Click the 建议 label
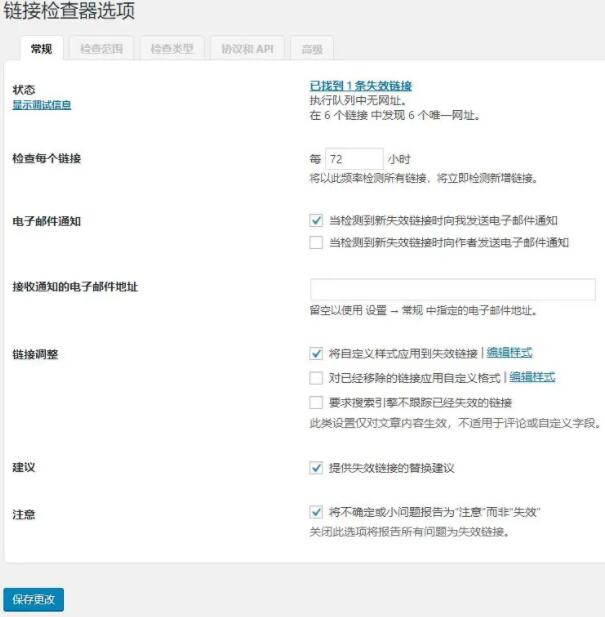The image size is (605, 617). (24, 467)
